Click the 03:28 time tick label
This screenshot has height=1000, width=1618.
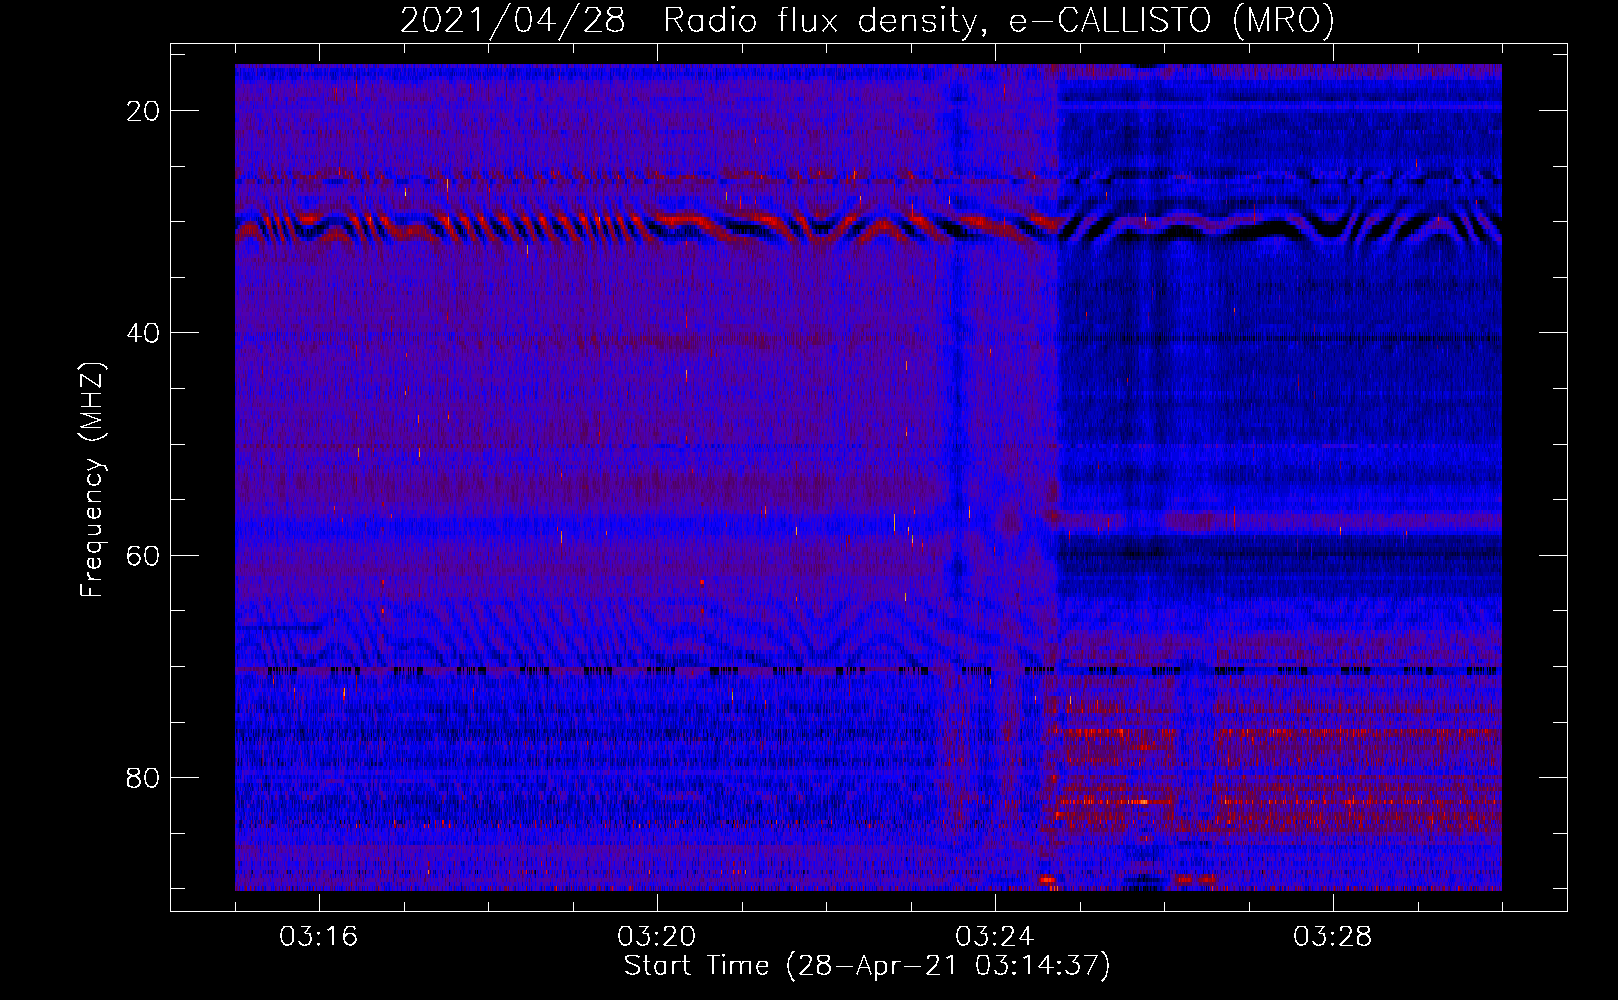tap(1333, 937)
